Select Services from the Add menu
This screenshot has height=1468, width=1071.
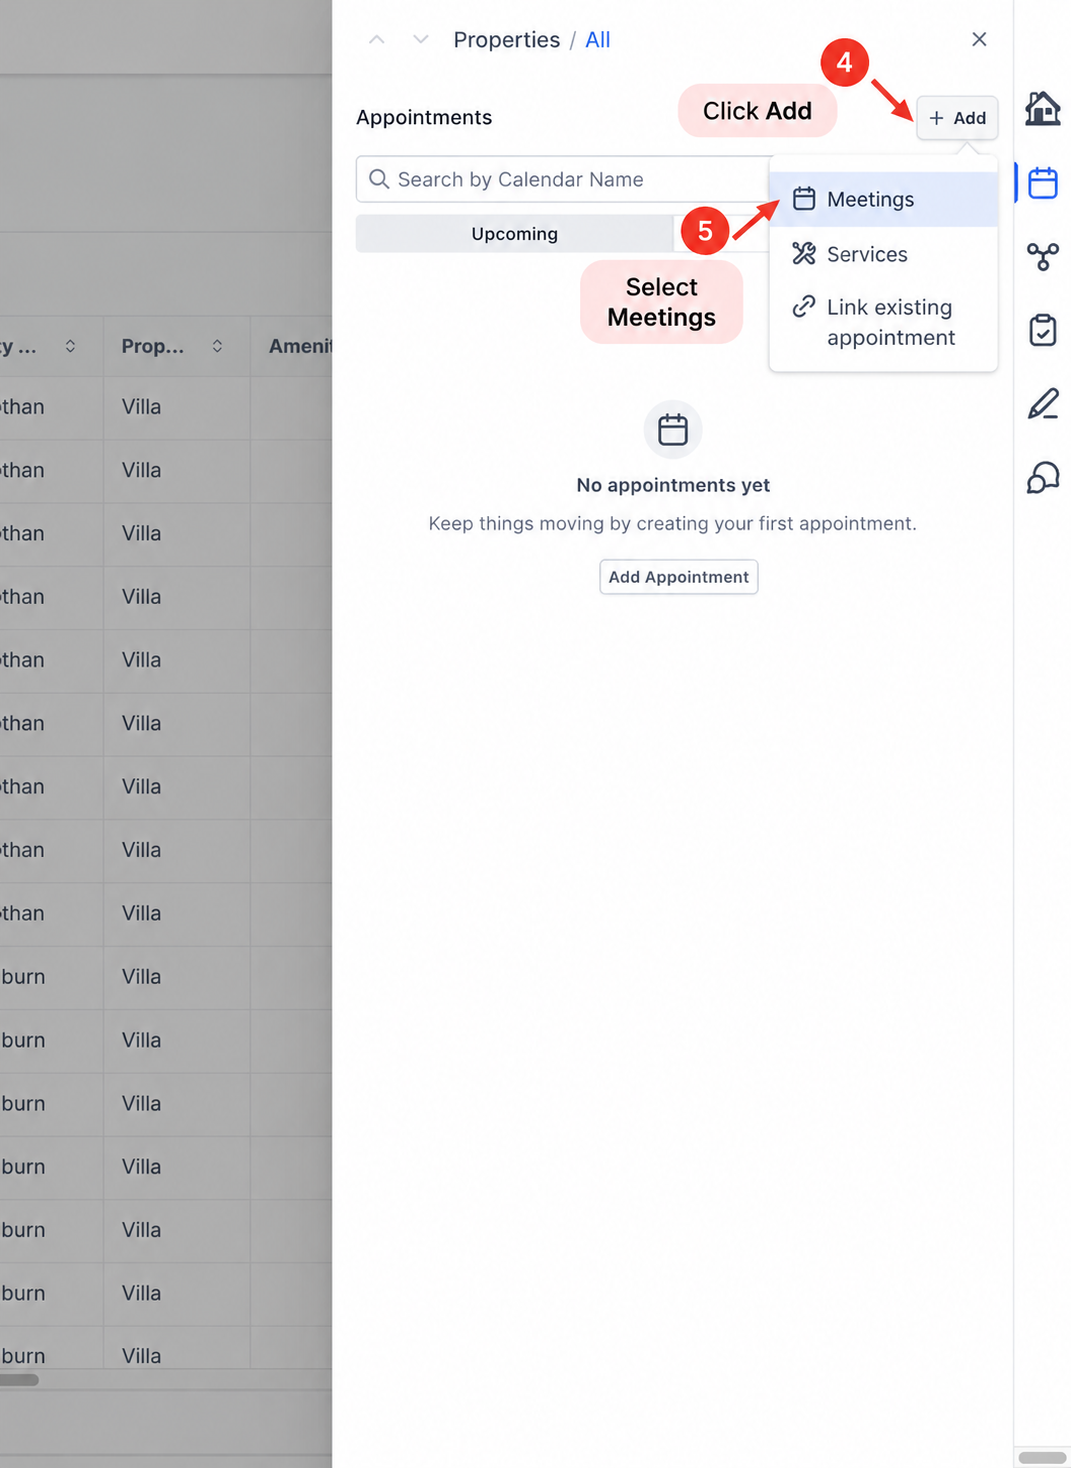[x=884, y=254]
